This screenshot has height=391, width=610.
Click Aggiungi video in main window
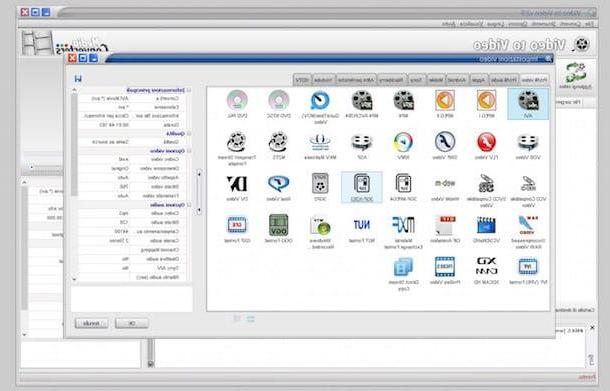[575, 76]
